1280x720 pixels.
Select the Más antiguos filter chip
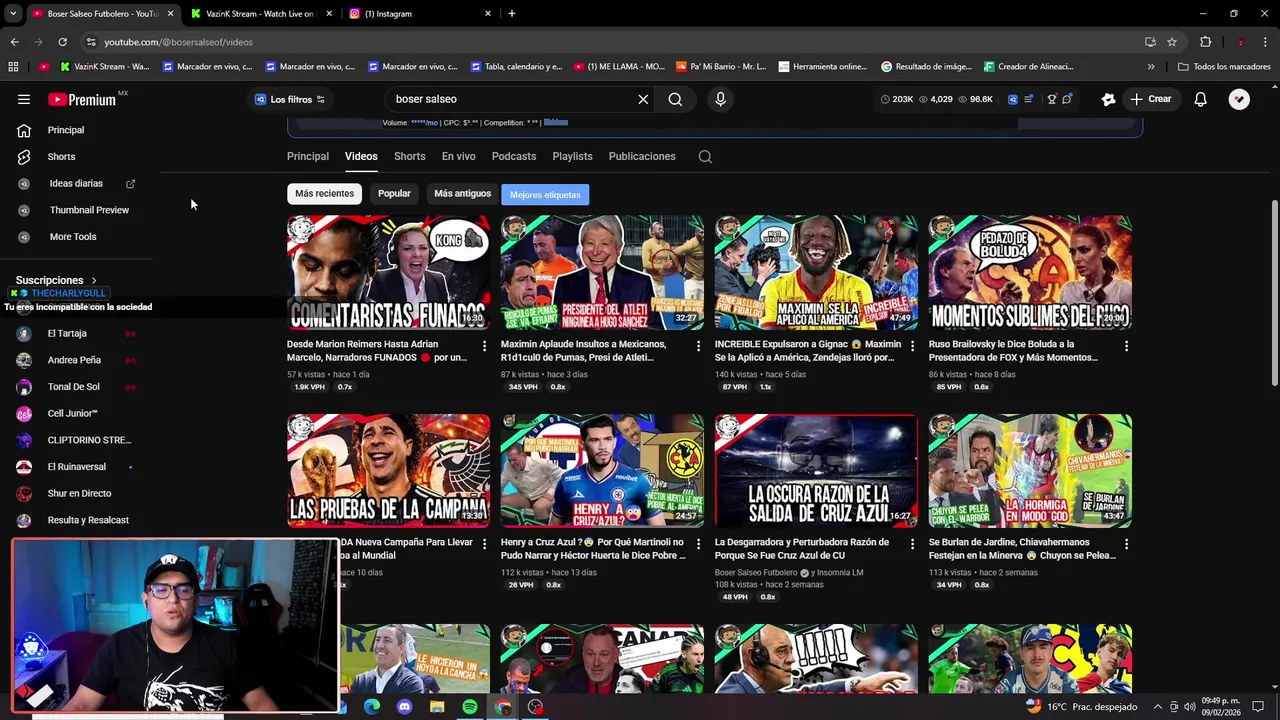462,194
